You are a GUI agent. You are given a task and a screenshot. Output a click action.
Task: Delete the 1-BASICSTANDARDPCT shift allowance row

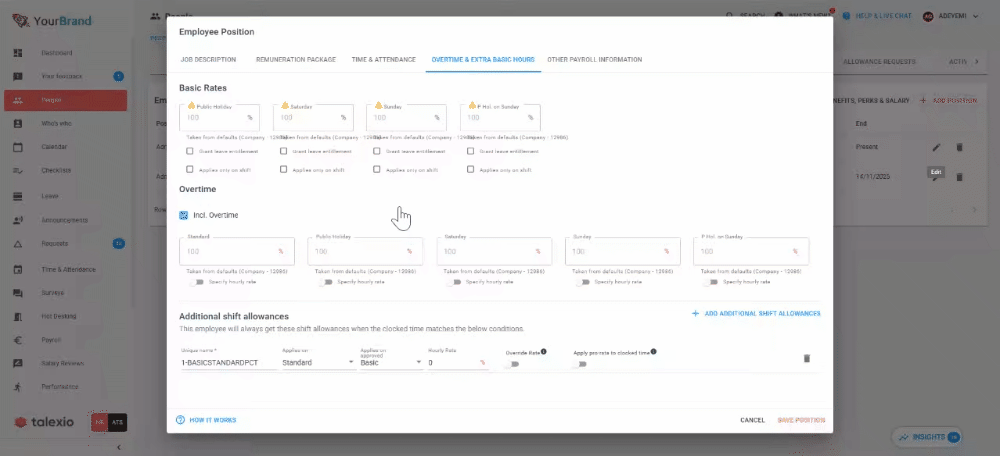point(807,358)
